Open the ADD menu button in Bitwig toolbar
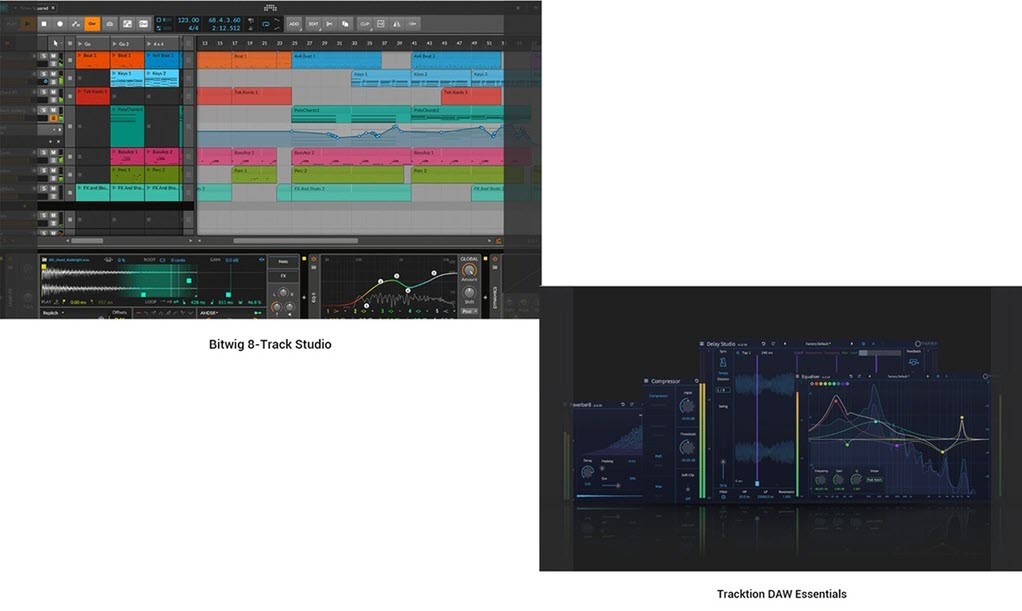 (x=294, y=23)
